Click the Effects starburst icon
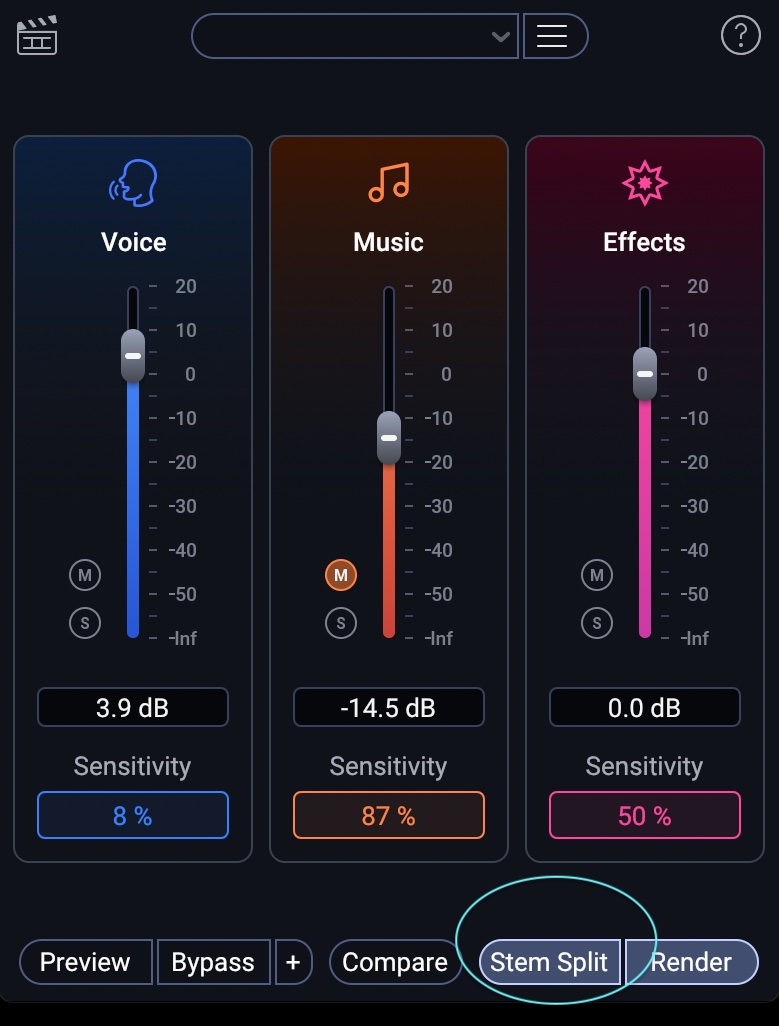The width and height of the screenshot is (779, 1026). coord(644,182)
